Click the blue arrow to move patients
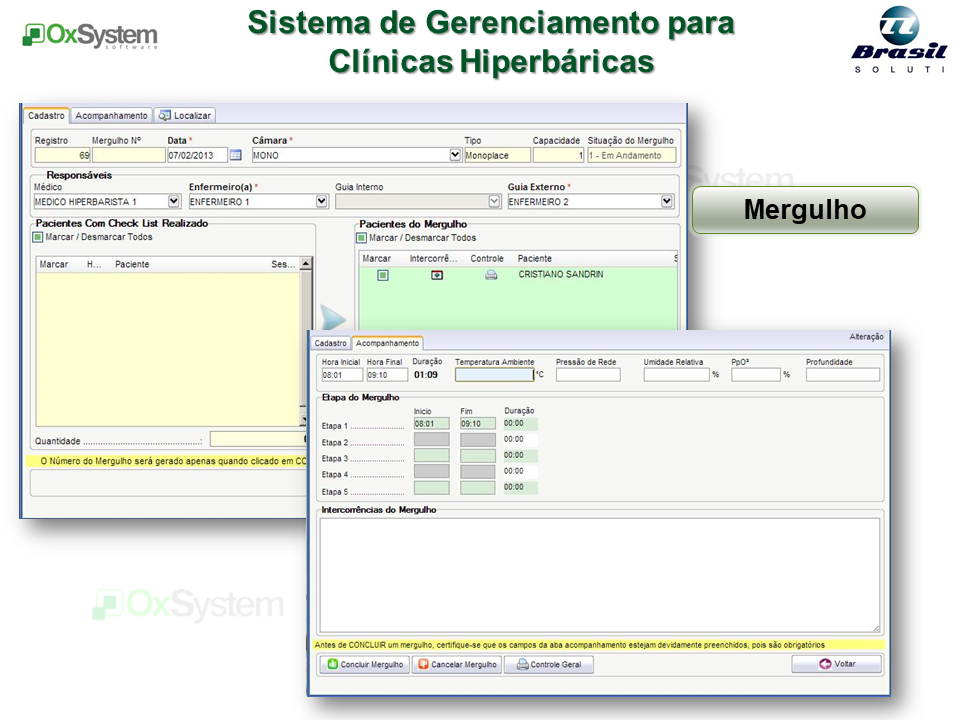This screenshot has width=960, height=720. 333,319
